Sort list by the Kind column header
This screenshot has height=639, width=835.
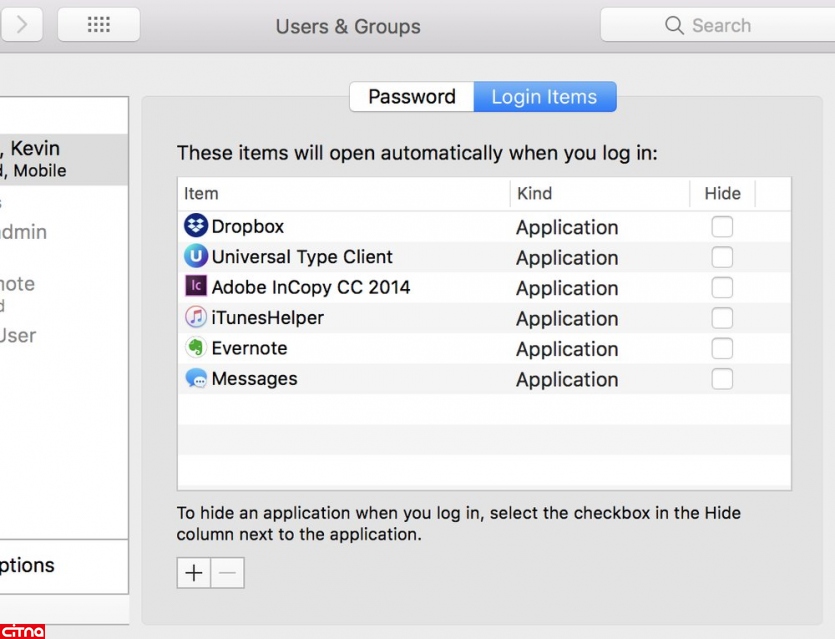[x=535, y=194]
